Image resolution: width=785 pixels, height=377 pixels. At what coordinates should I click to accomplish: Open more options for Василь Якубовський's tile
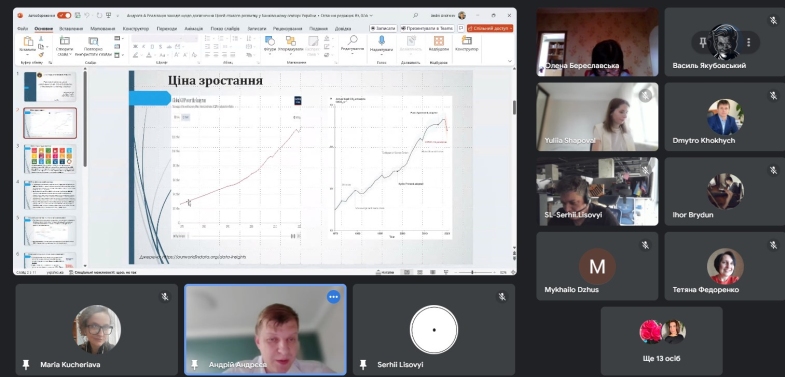coord(748,43)
